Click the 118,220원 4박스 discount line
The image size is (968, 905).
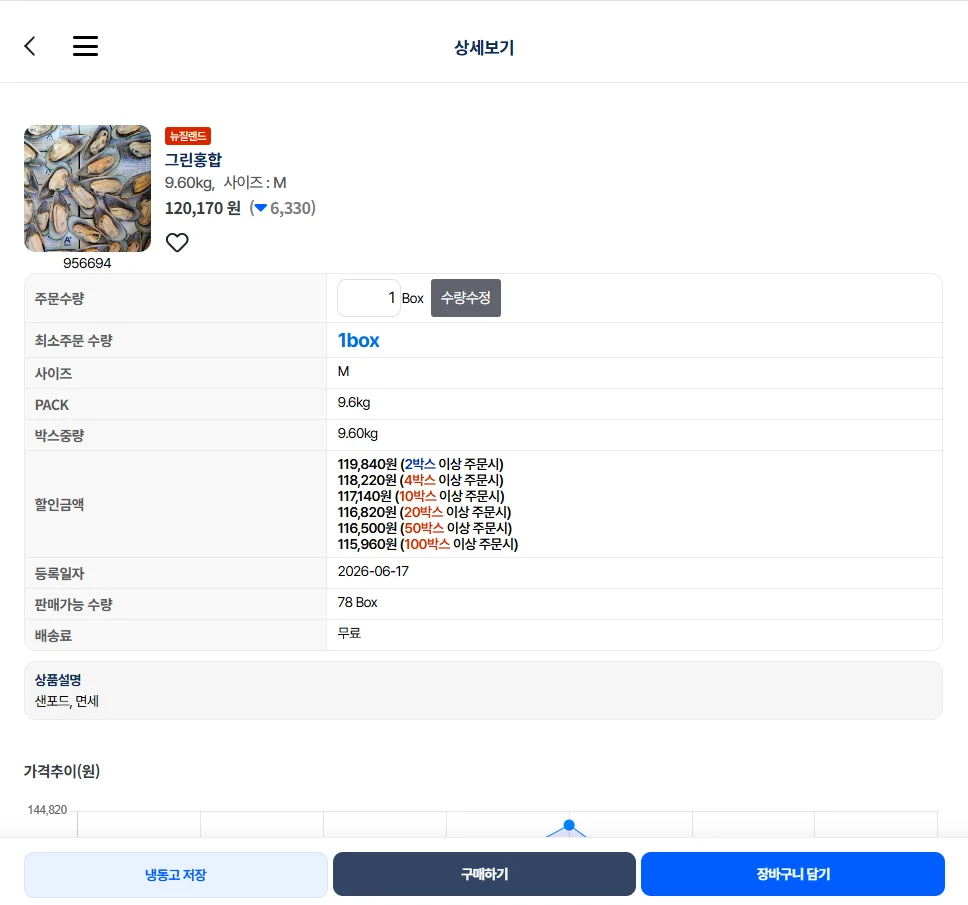[420, 480]
